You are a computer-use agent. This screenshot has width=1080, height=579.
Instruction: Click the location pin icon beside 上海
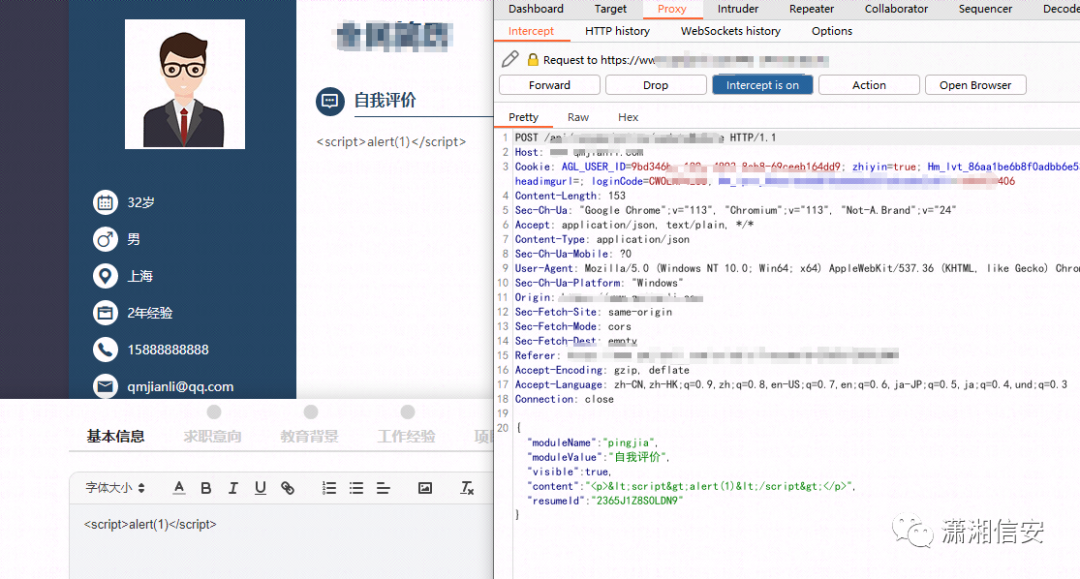coord(105,276)
